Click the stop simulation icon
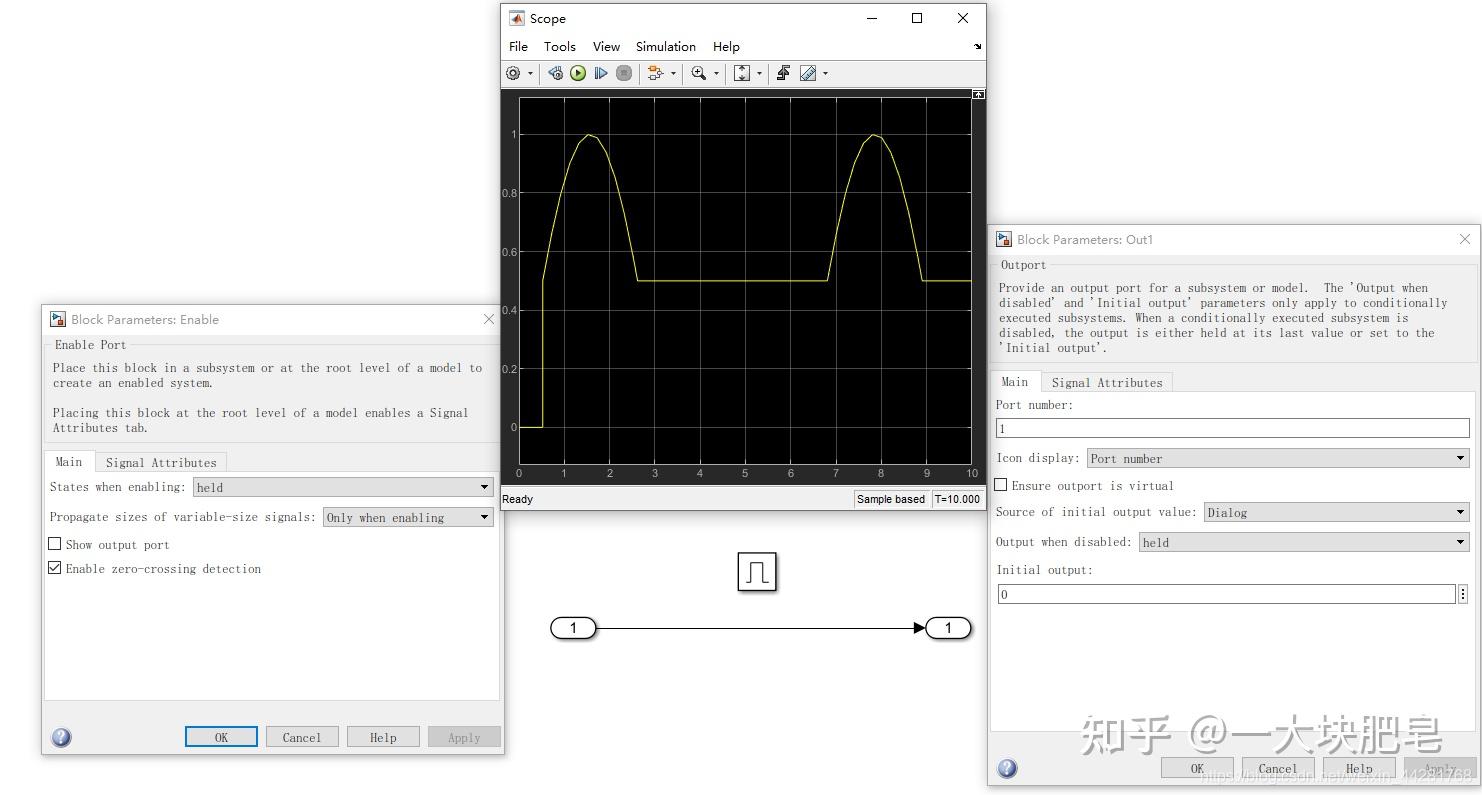This screenshot has width=1482, height=795. click(624, 73)
